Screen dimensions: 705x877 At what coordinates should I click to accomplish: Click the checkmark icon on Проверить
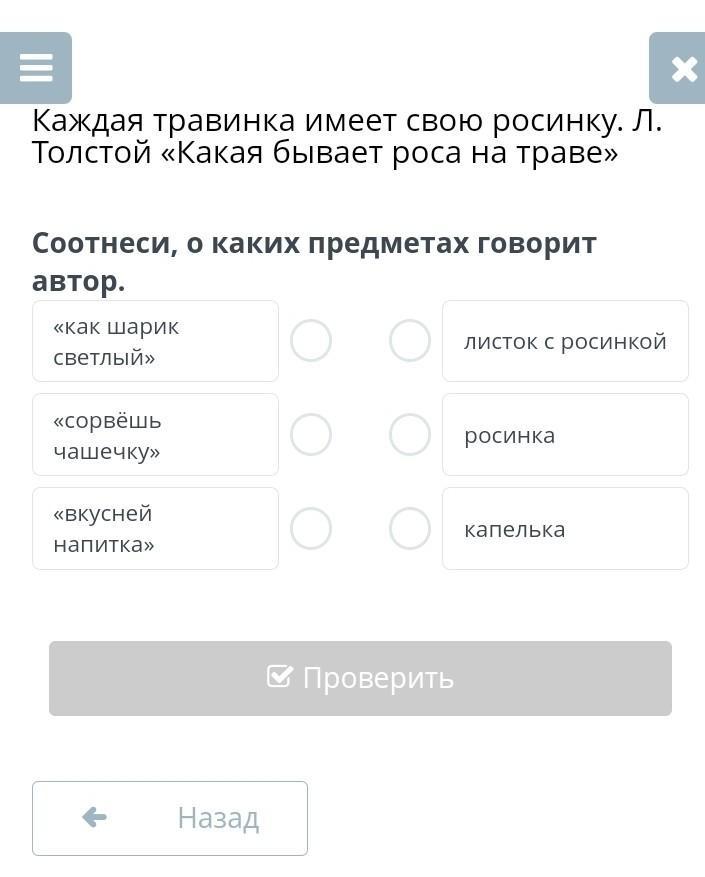(x=280, y=677)
